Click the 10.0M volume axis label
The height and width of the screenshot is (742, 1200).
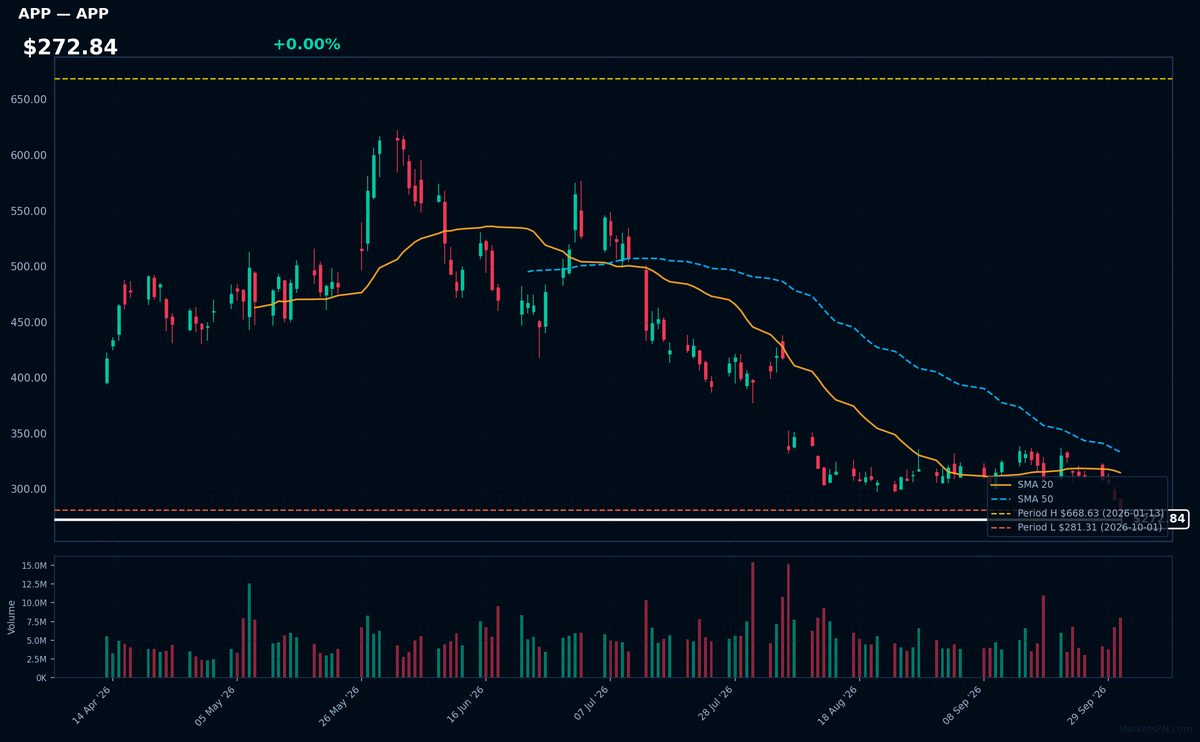[34, 603]
